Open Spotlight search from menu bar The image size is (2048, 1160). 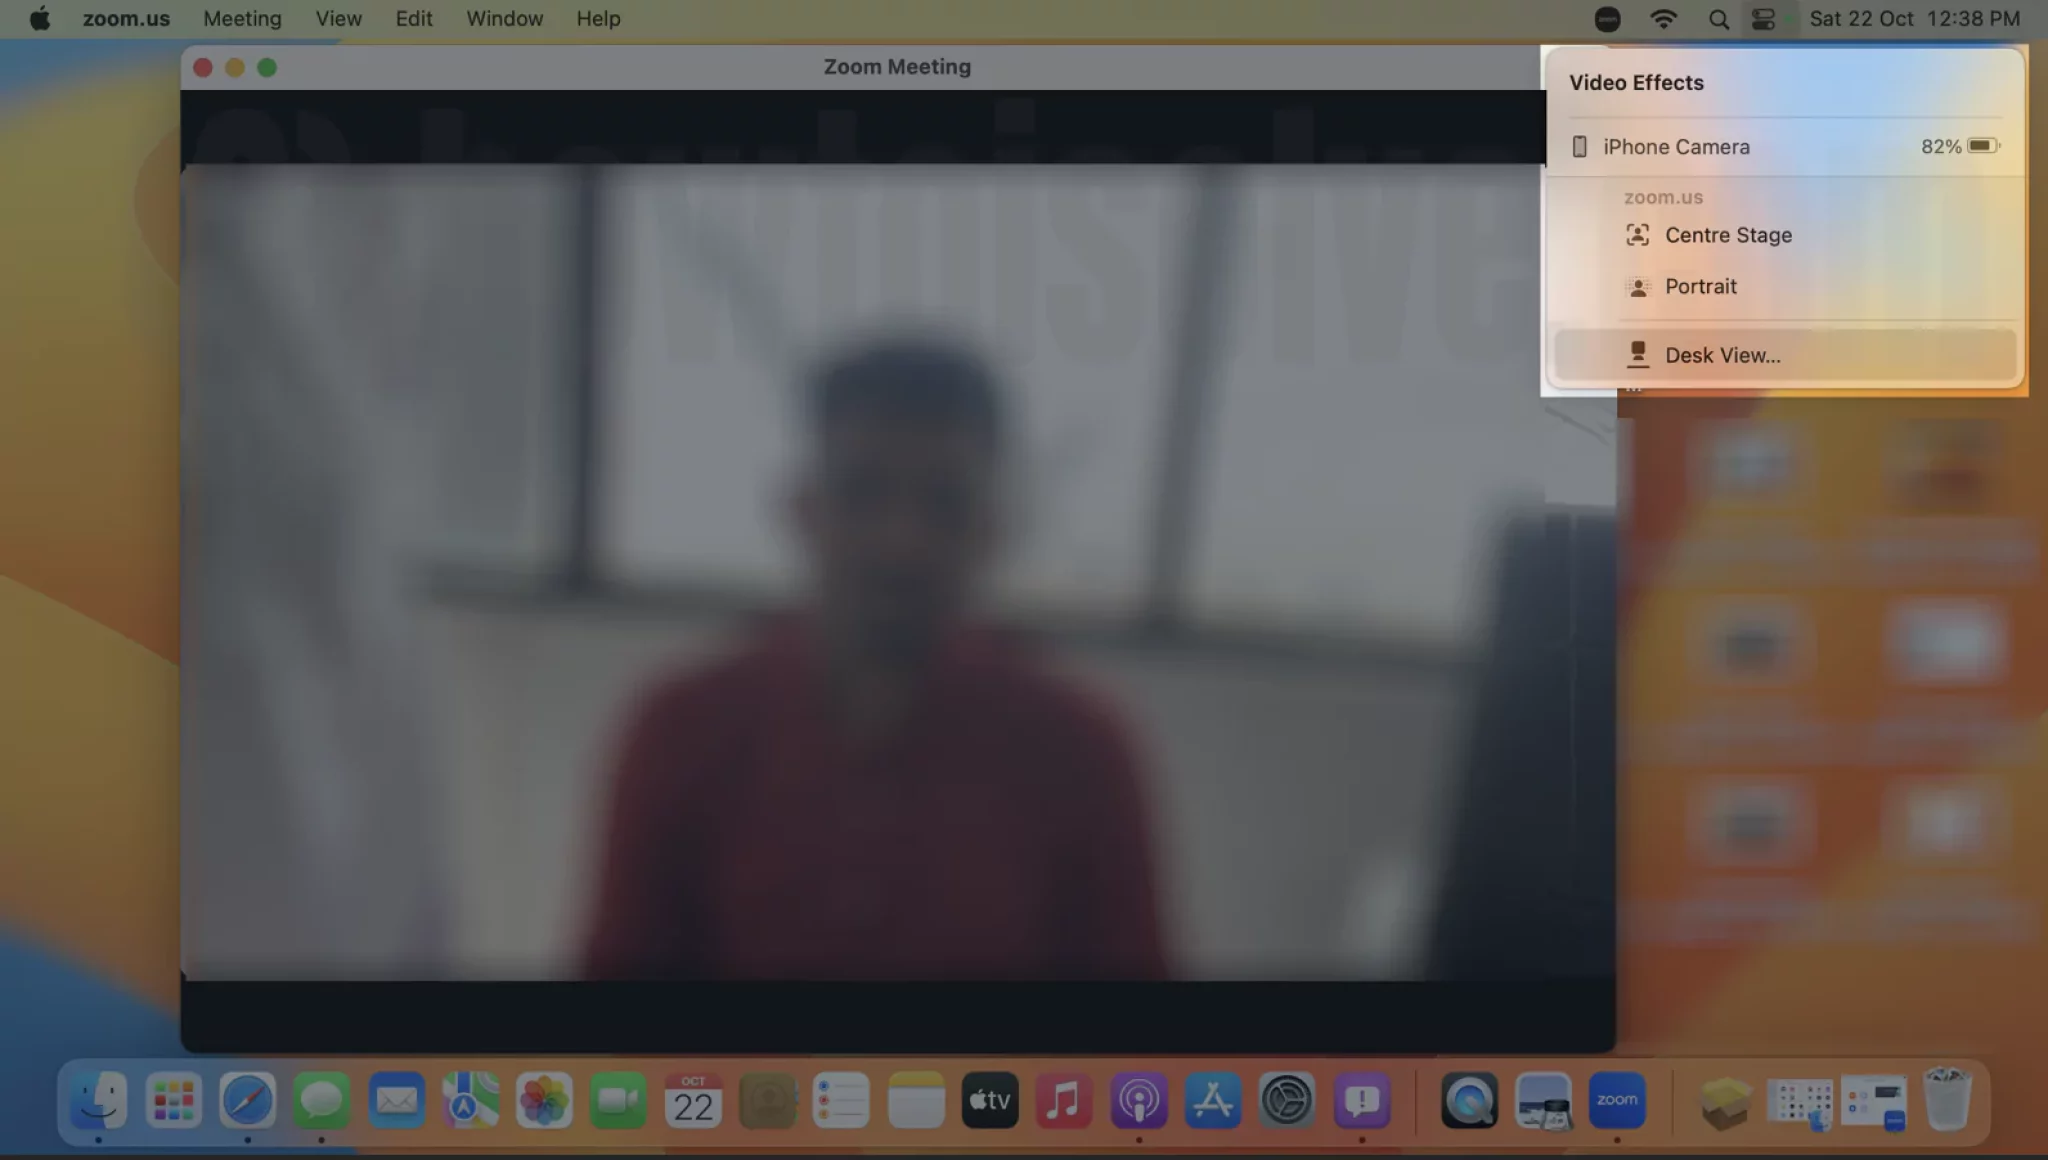point(1718,19)
